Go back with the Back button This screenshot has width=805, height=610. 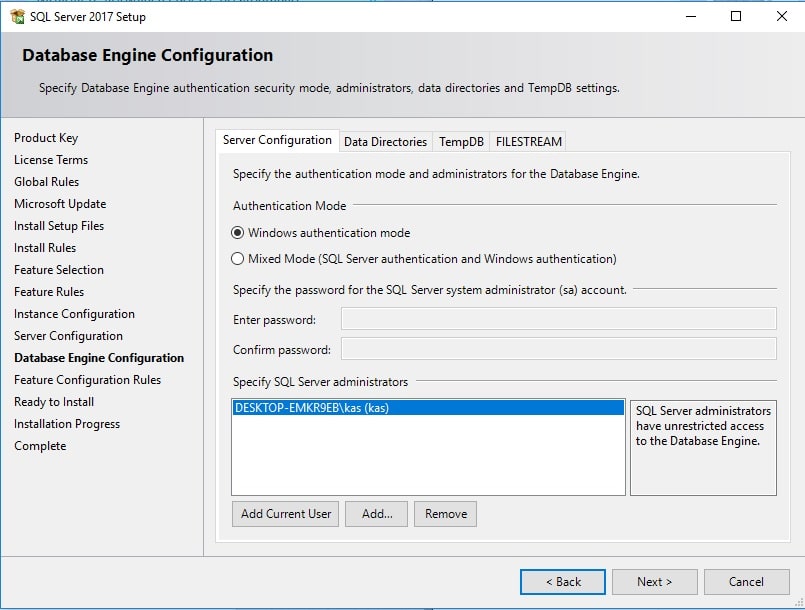[562, 582]
